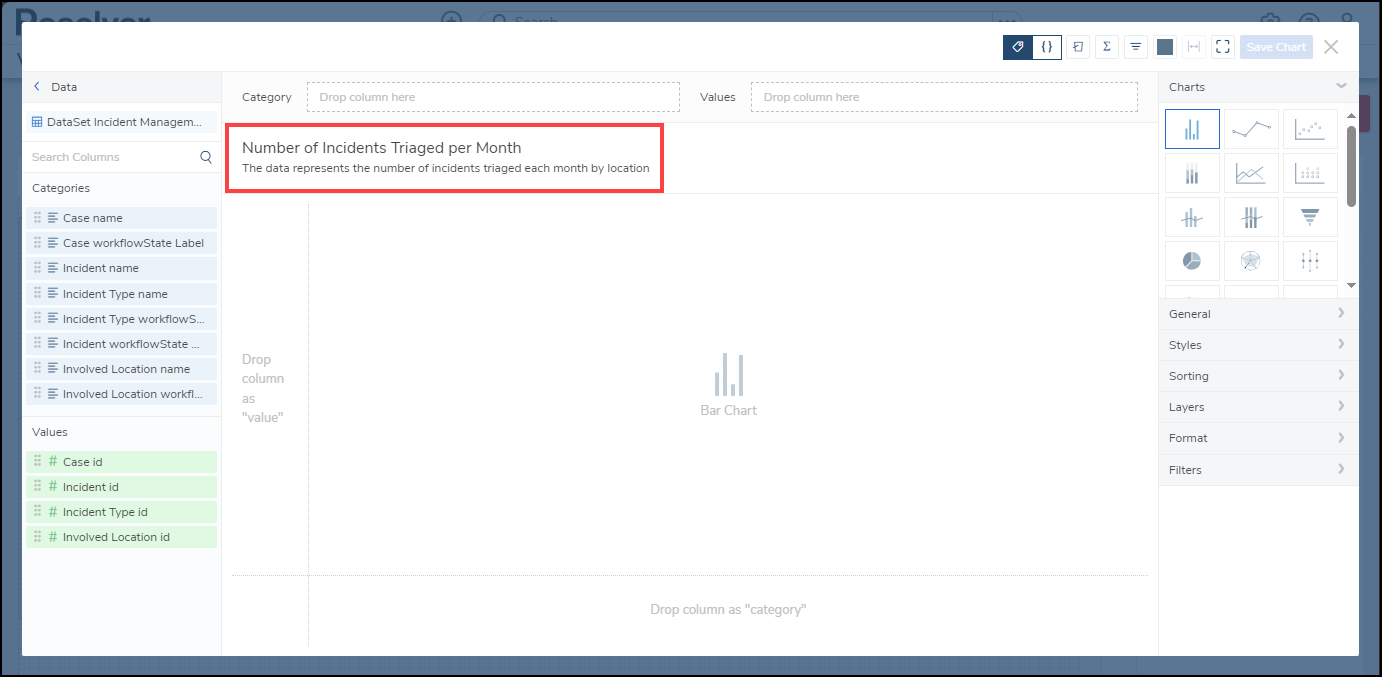Select the Incident id value
This screenshot has height=677, width=1382.
122,487
